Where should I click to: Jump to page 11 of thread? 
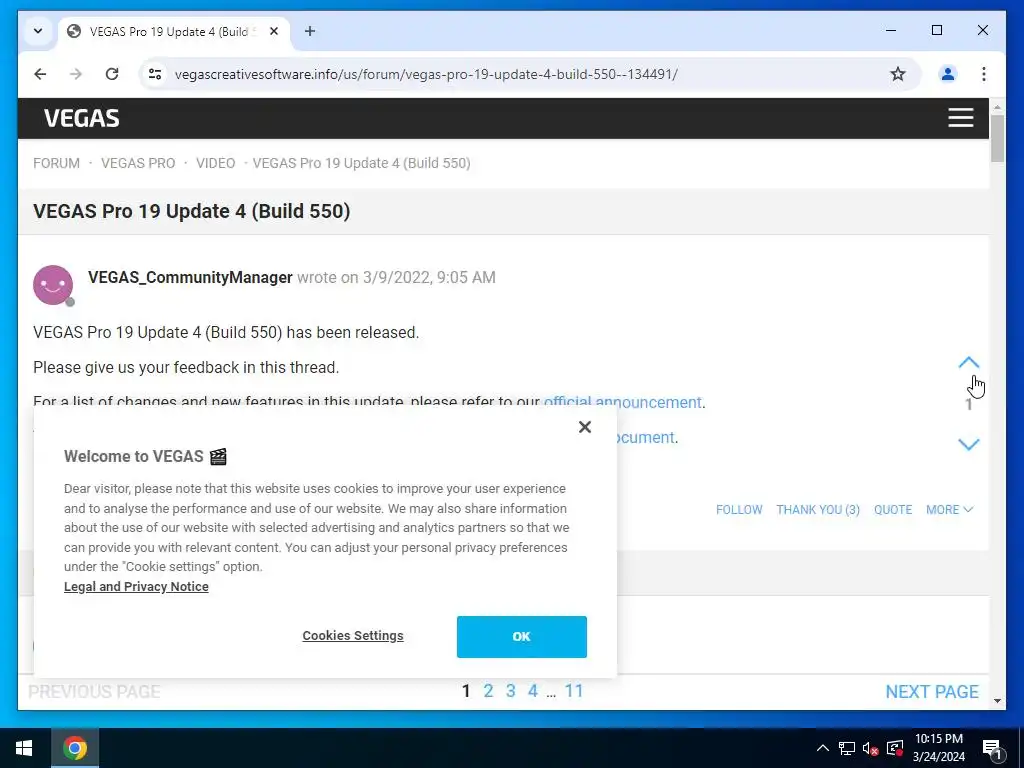coord(573,691)
